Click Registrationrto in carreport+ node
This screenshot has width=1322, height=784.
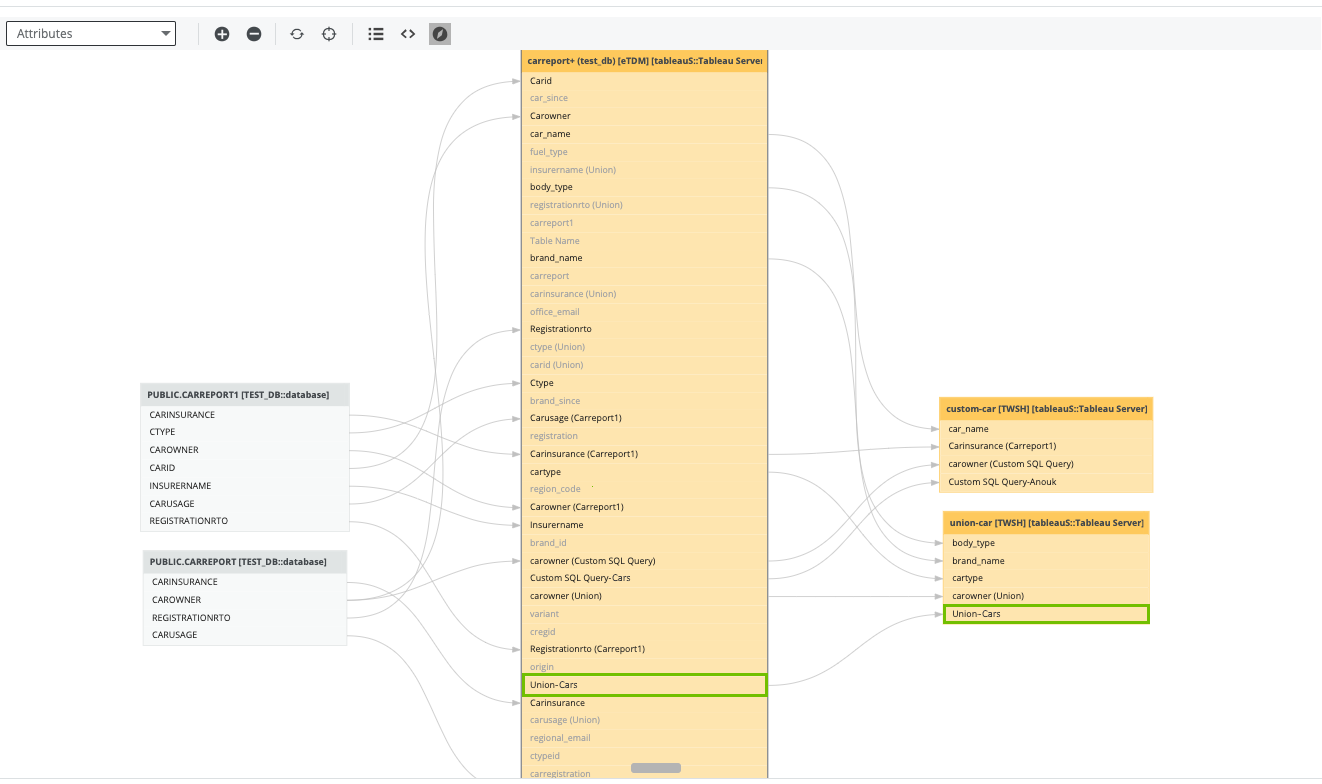[645, 329]
